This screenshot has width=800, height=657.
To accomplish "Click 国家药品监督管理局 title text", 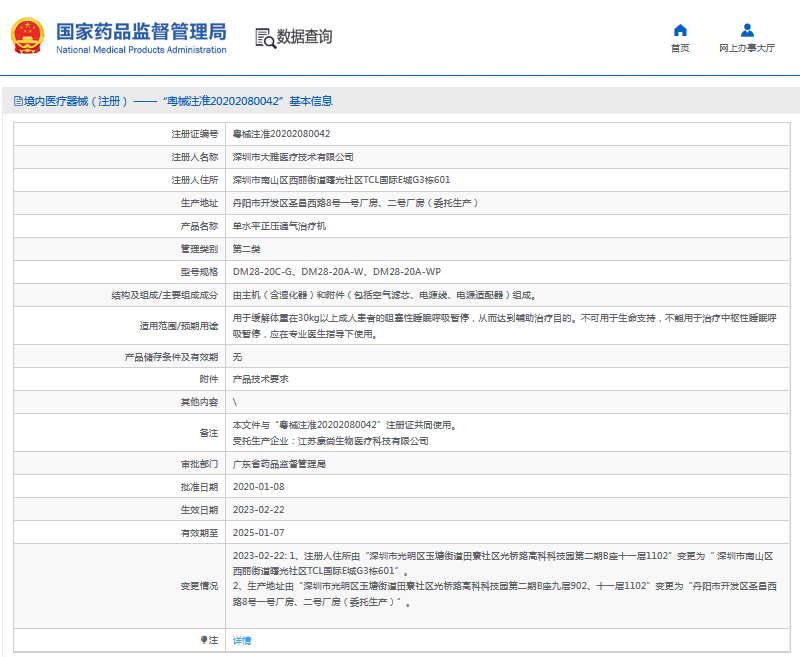I will coord(141,32).
